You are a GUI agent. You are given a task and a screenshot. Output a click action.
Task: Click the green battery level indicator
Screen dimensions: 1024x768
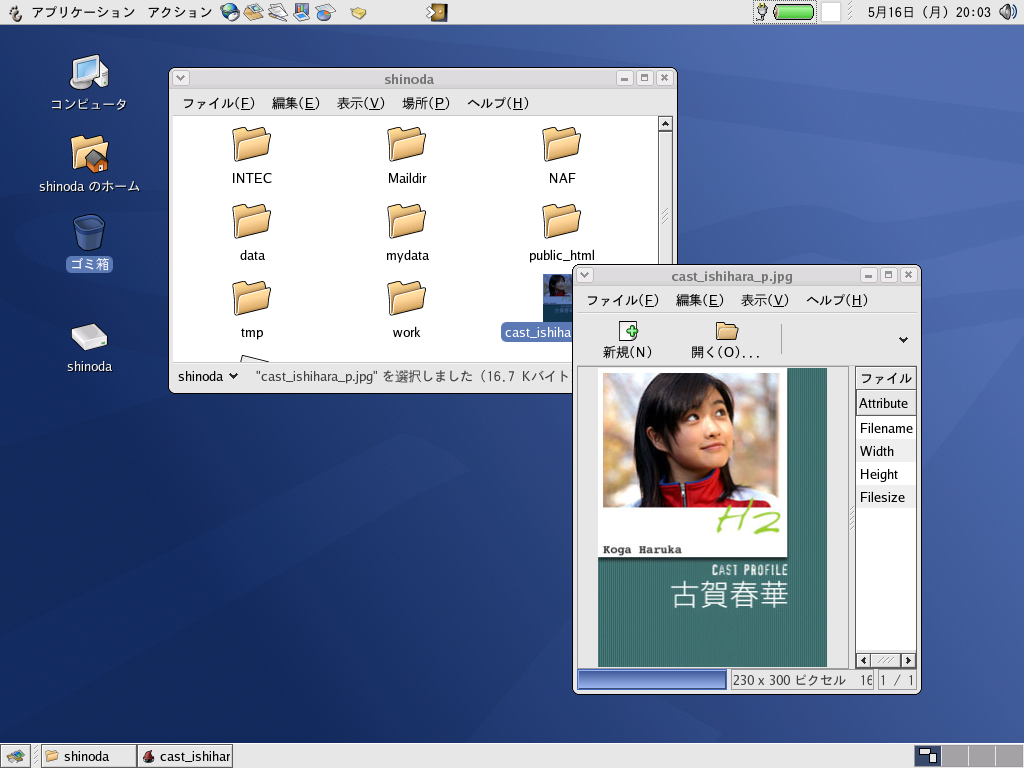point(793,12)
